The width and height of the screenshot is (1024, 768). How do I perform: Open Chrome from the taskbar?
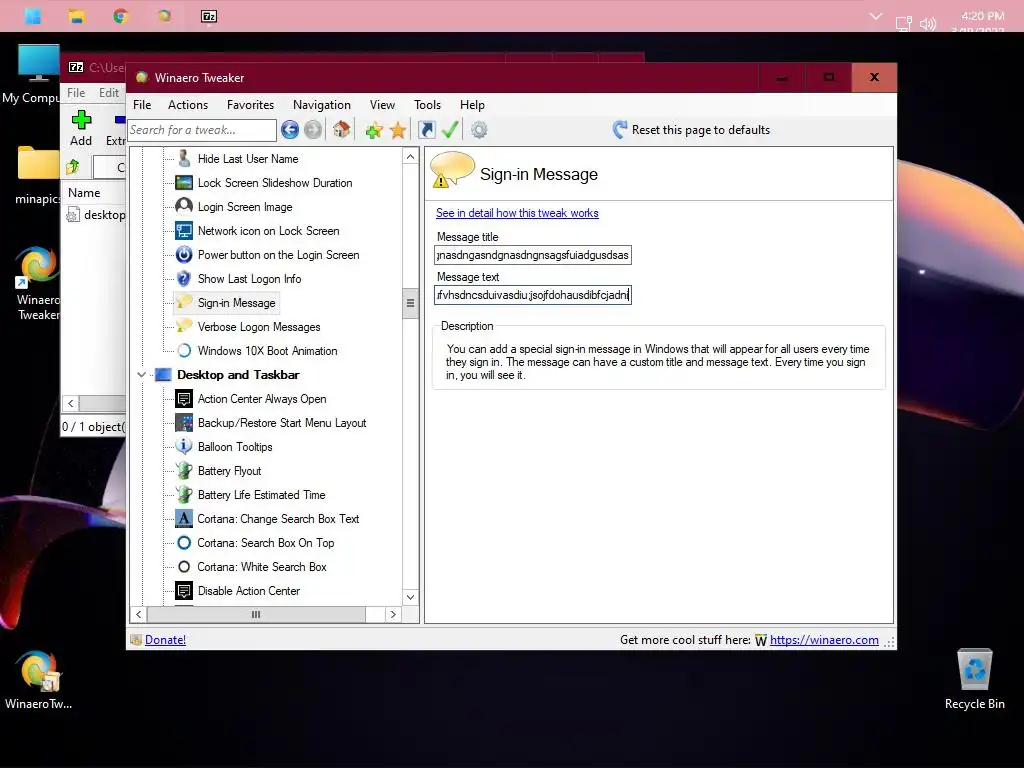120,16
